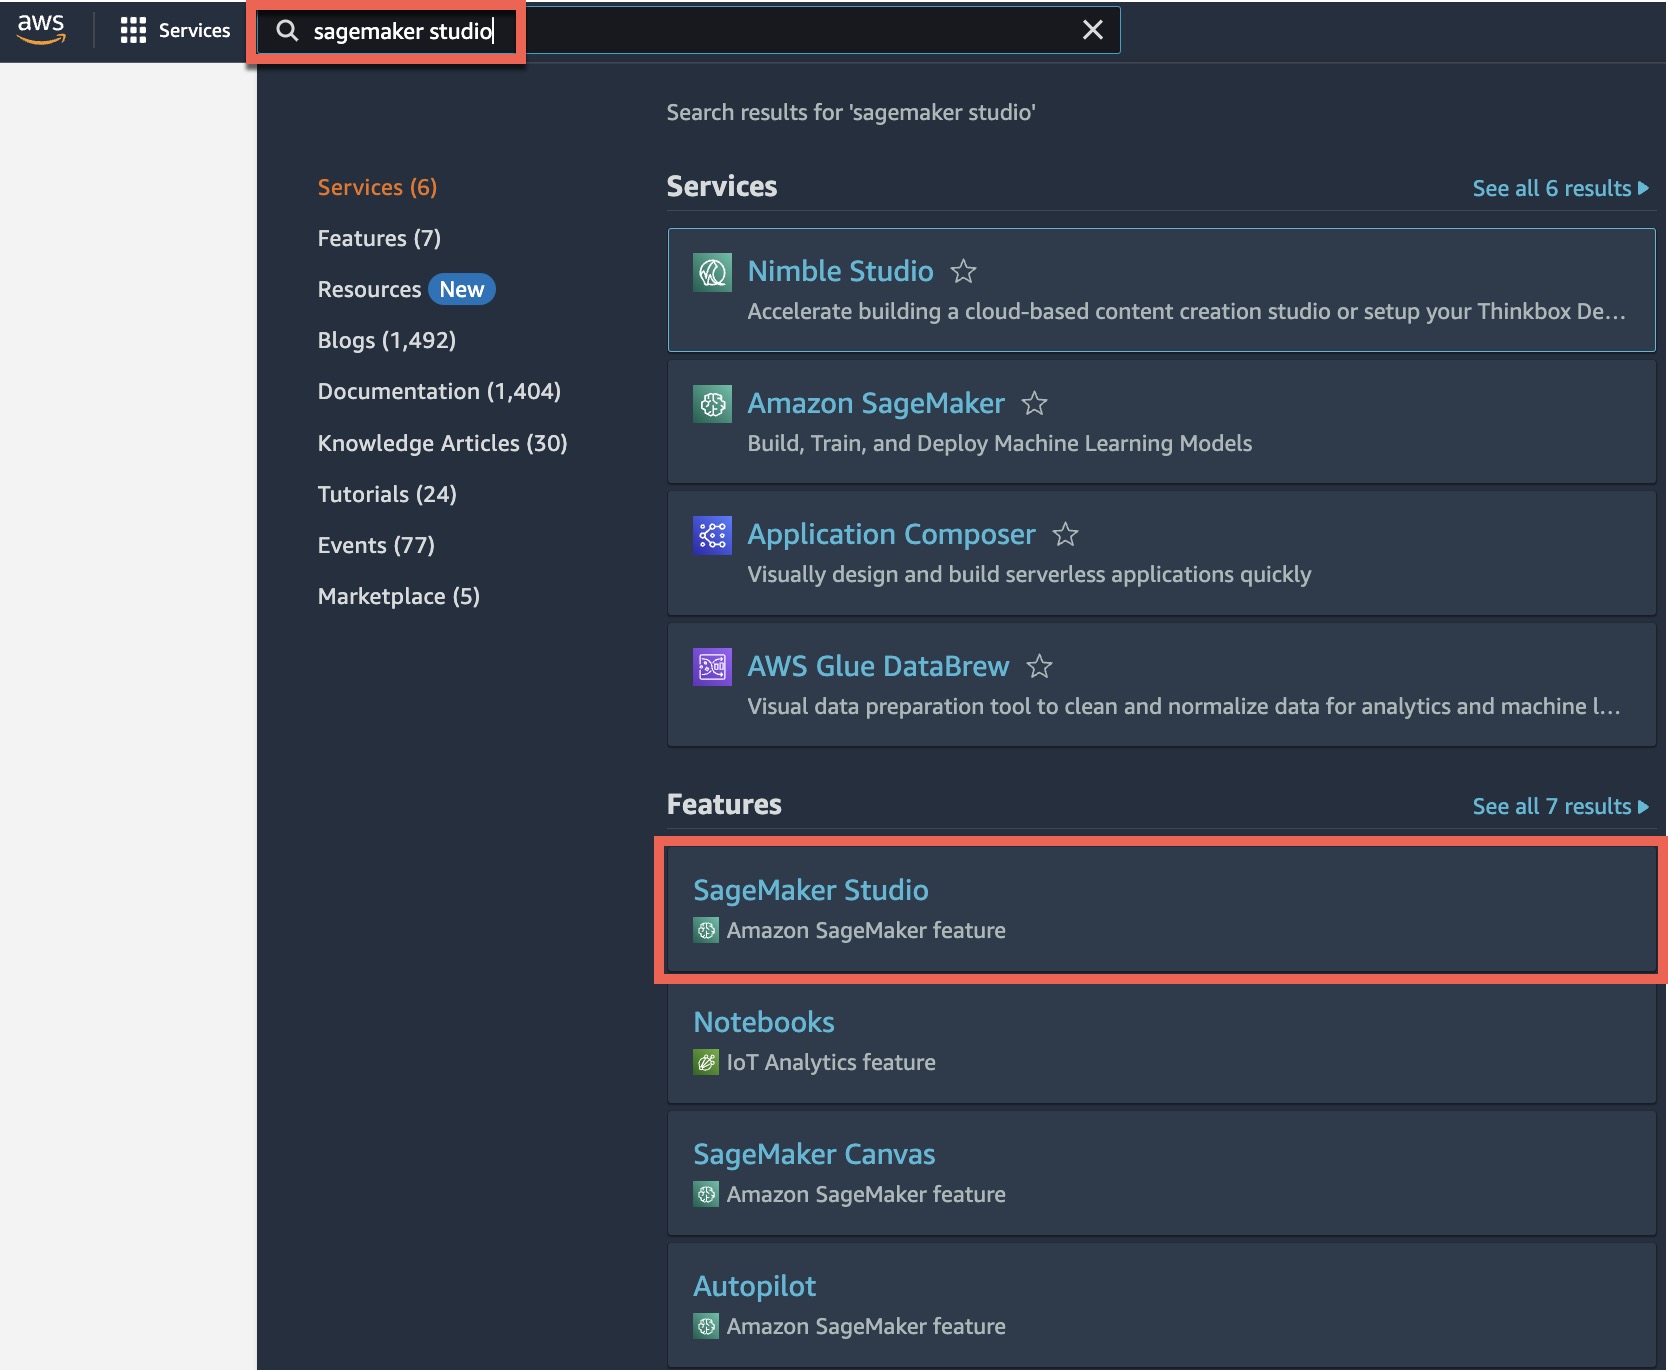
Task: Favorite Nimble Studio with the star
Action: (963, 271)
